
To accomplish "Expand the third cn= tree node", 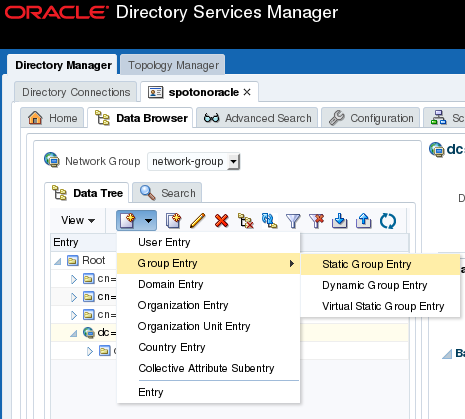I will (x=74, y=315).
